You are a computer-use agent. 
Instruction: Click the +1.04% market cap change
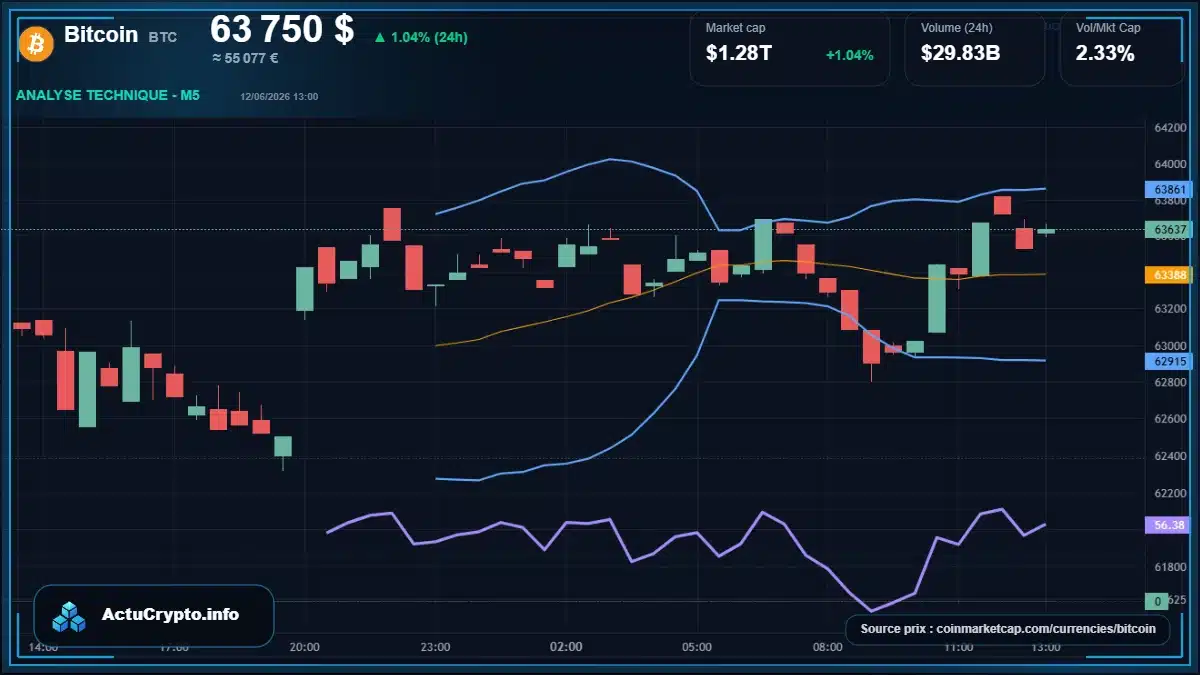click(849, 55)
